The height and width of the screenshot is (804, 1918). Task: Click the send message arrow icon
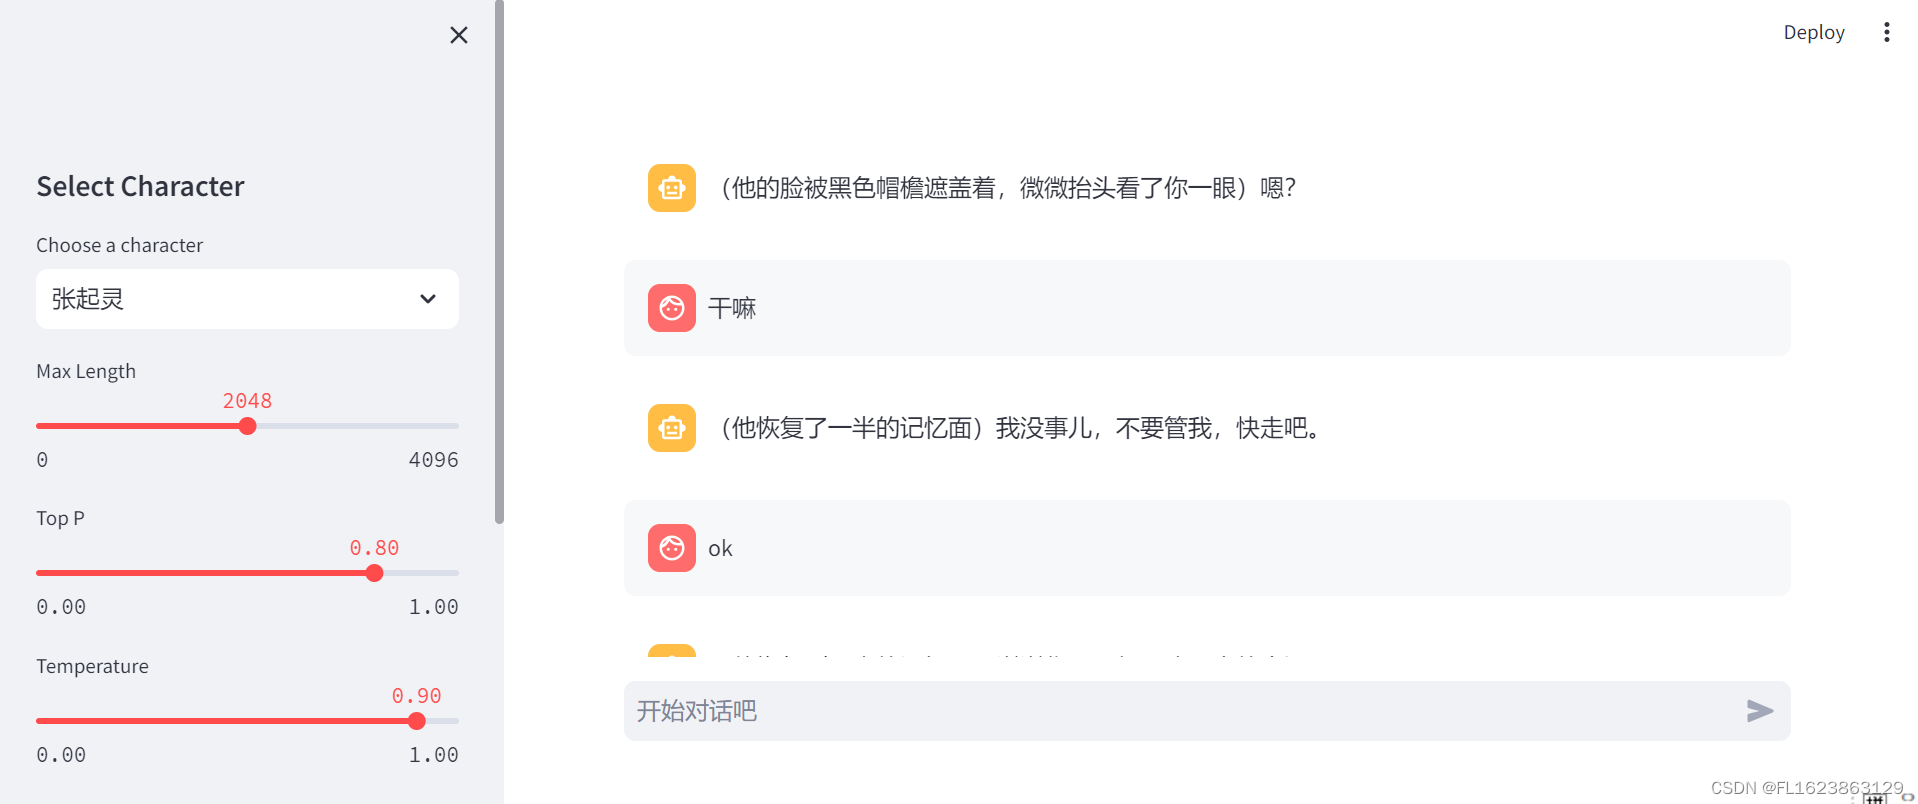click(x=1759, y=711)
